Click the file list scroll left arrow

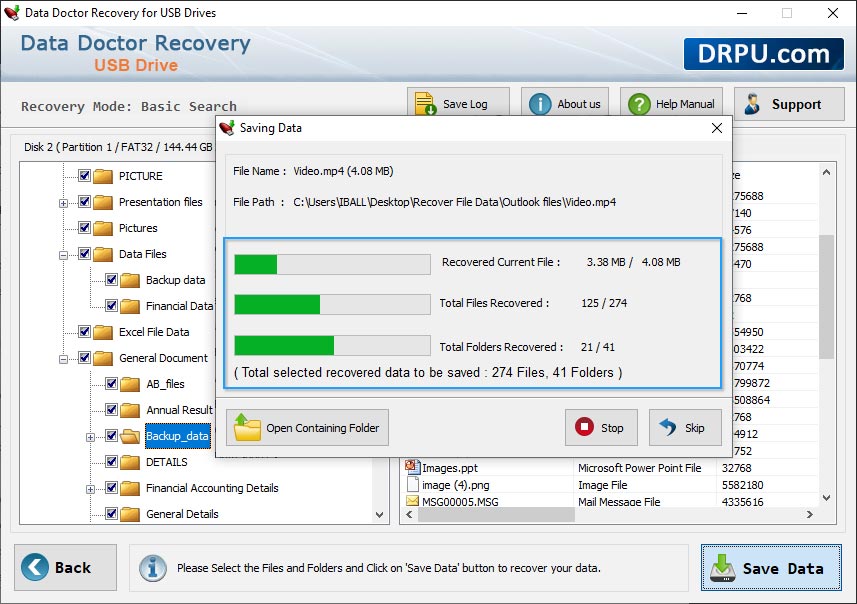point(409,514)
